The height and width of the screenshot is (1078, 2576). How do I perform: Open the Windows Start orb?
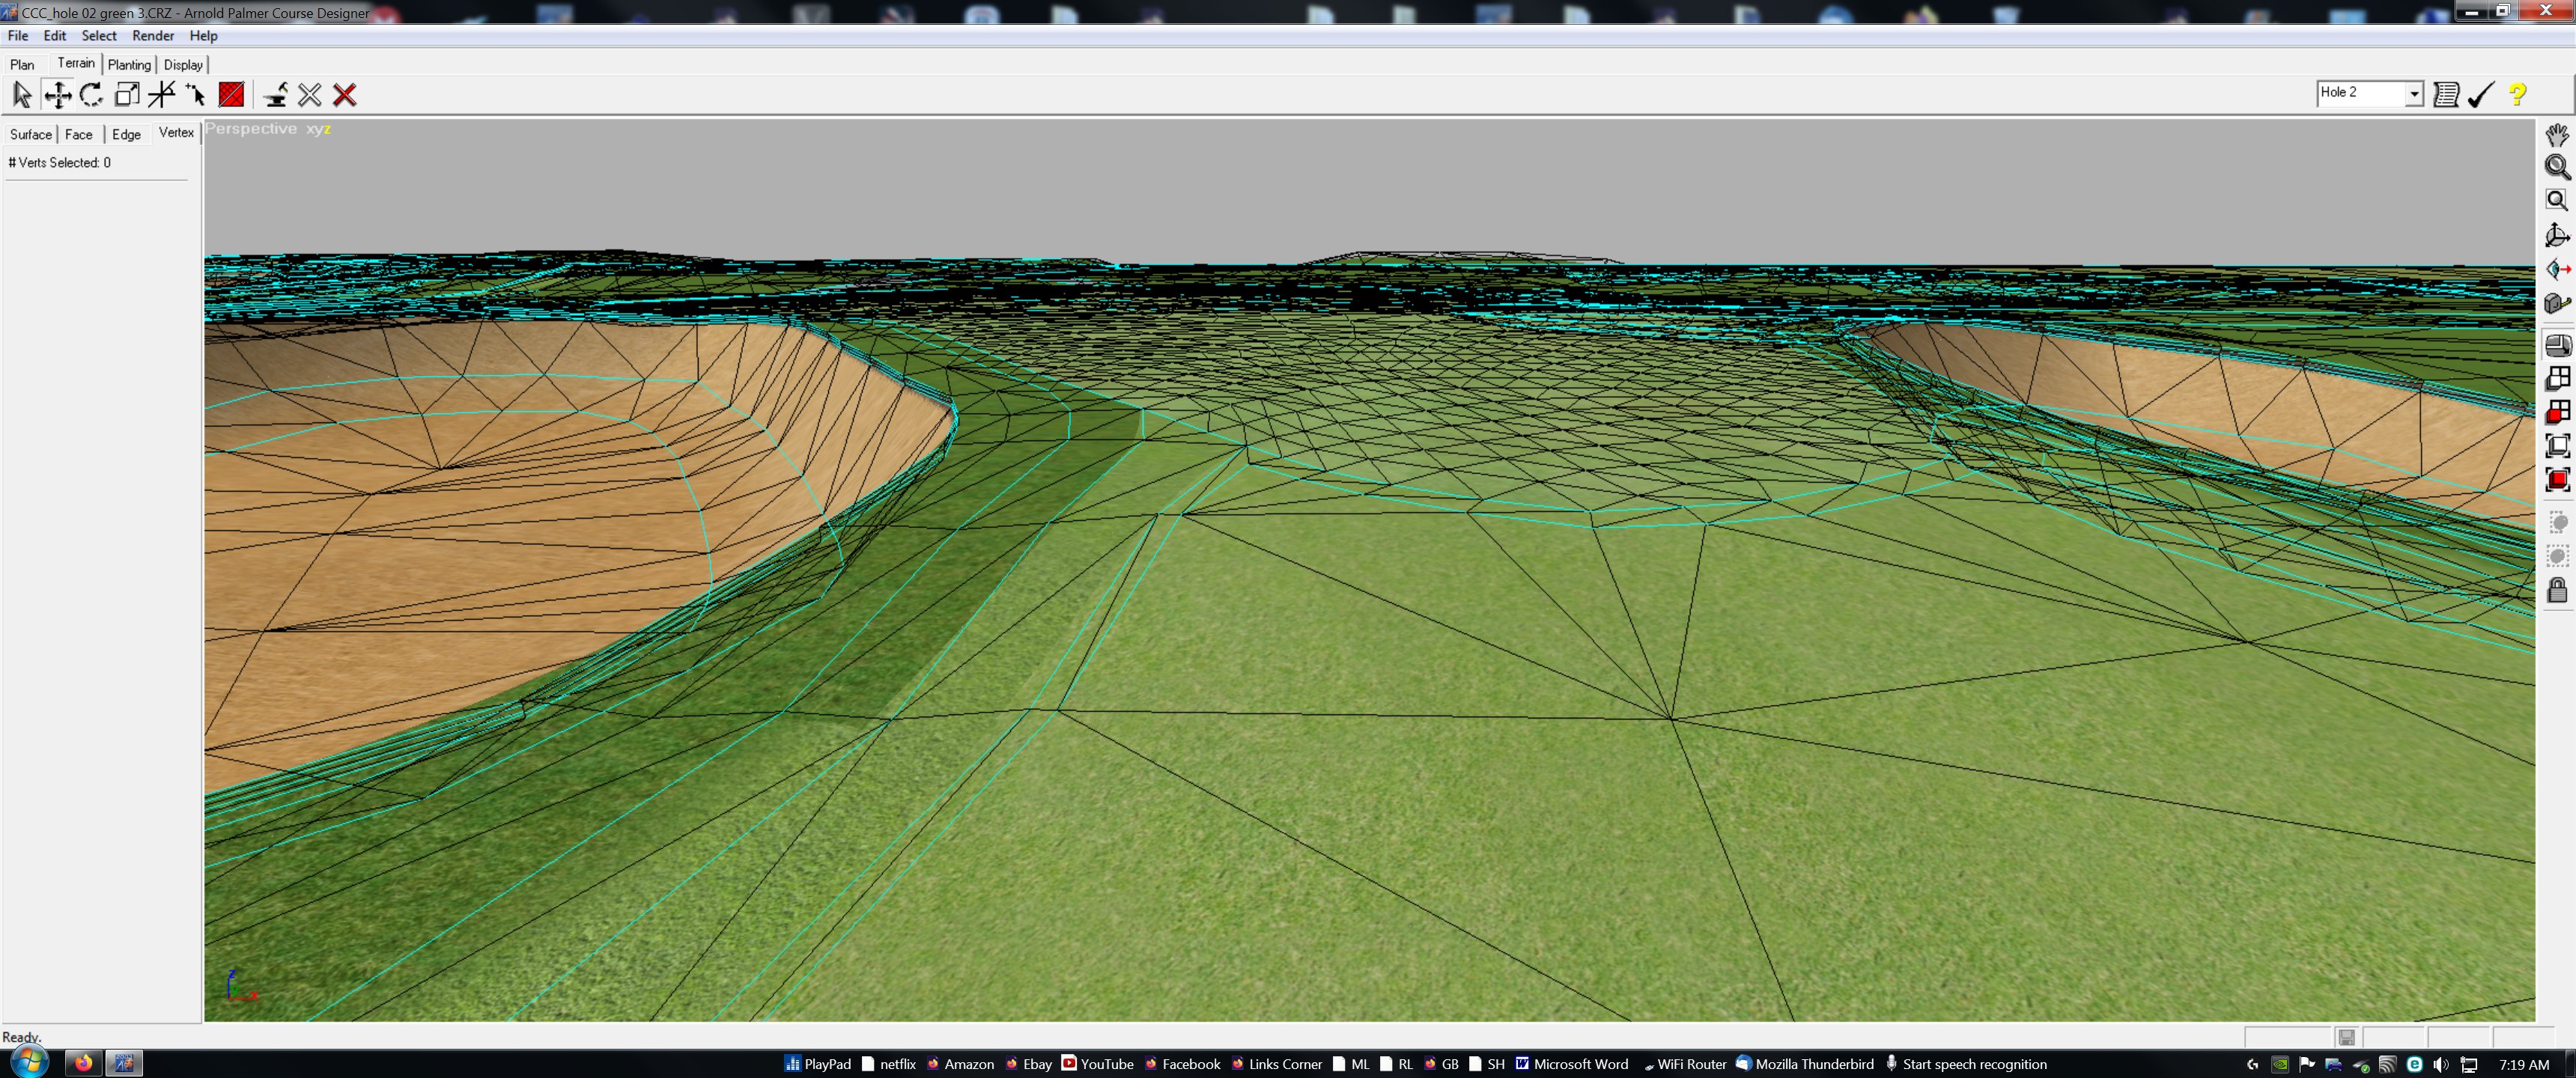coord(28,1062)
